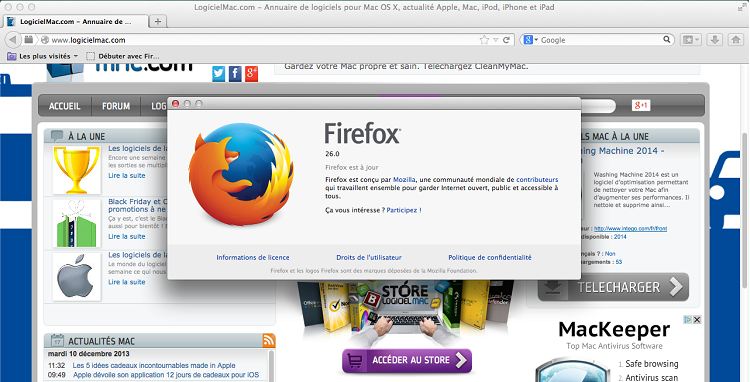This screenshot has width=750, height=382.
Task: Click the TELECHARGER button
Action: click(613, 287)
